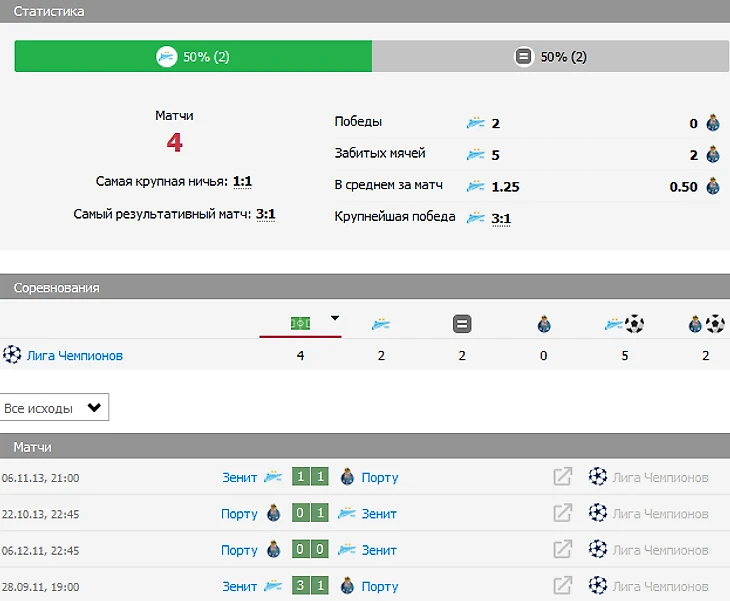The width and height of the screenshot is (730, 601).
Task: Click Porto crest column header in competitions table
Action: pos(543,324)
